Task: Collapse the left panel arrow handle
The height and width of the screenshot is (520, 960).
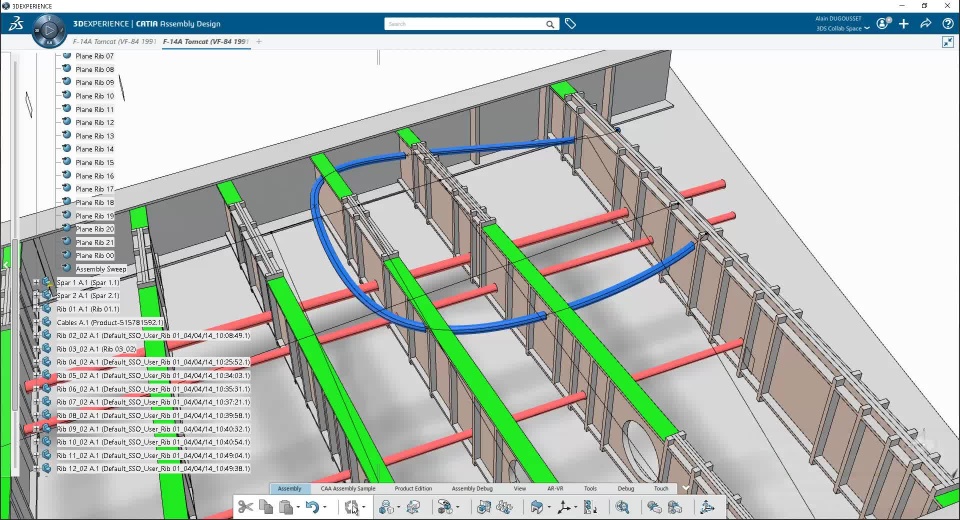Action: click(6, 265)
